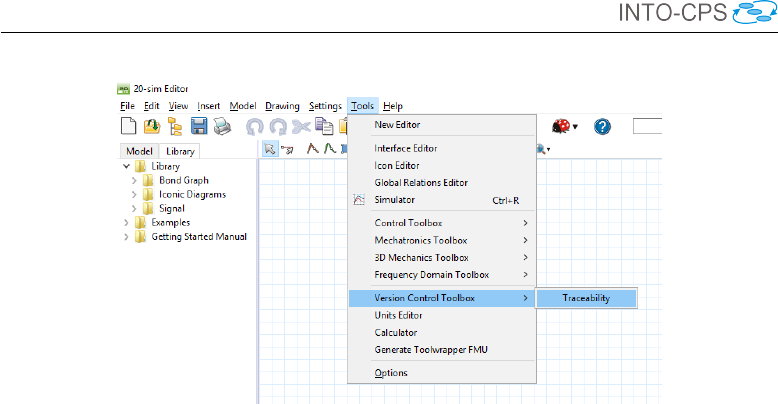Open dropdown arrow beside the ladybug
Image resolution: width=778 pixels, height=404 pixels.
tap(575, 127)
